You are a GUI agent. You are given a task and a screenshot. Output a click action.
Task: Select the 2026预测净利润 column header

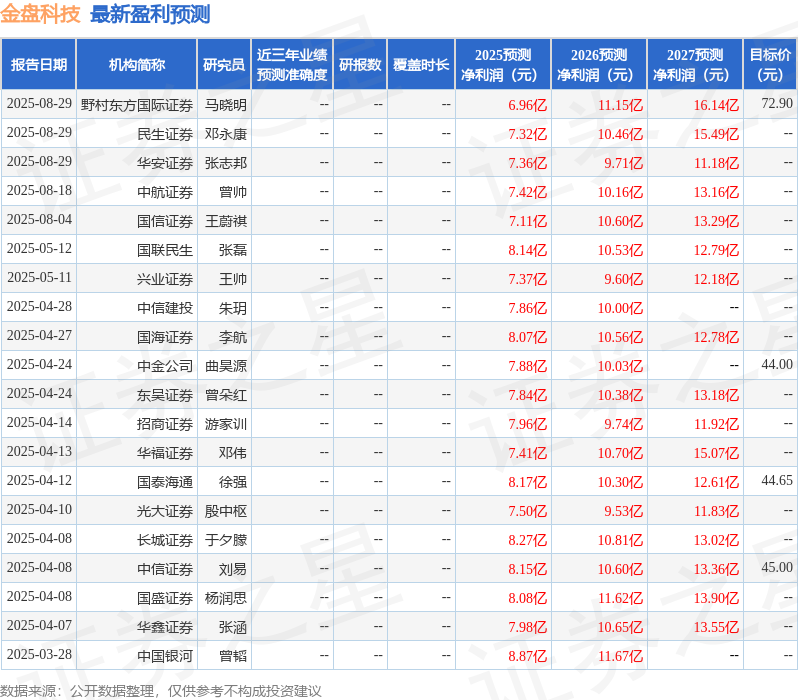pos(599,65)
